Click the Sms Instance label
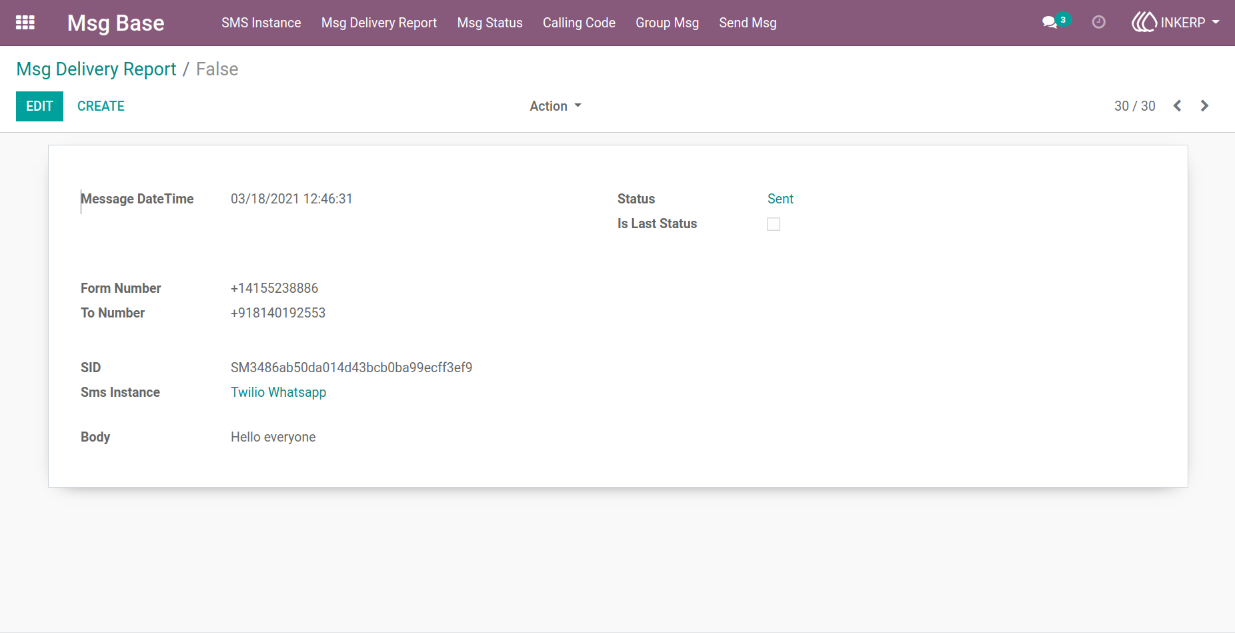The image size is (1235, 633). tap(120, 392)
